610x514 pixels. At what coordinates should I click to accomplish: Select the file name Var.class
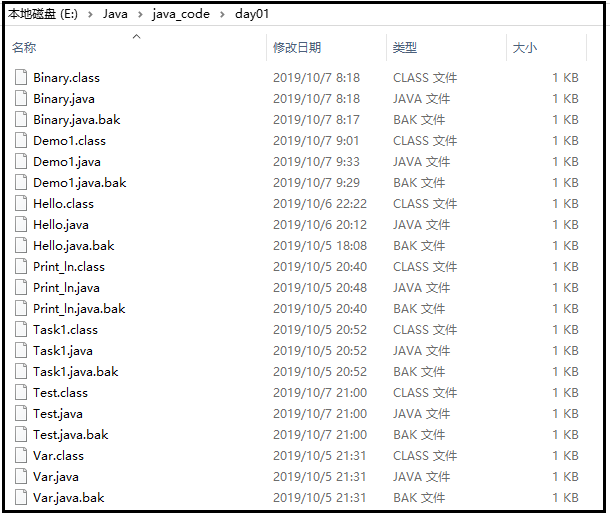coord(58,456)
